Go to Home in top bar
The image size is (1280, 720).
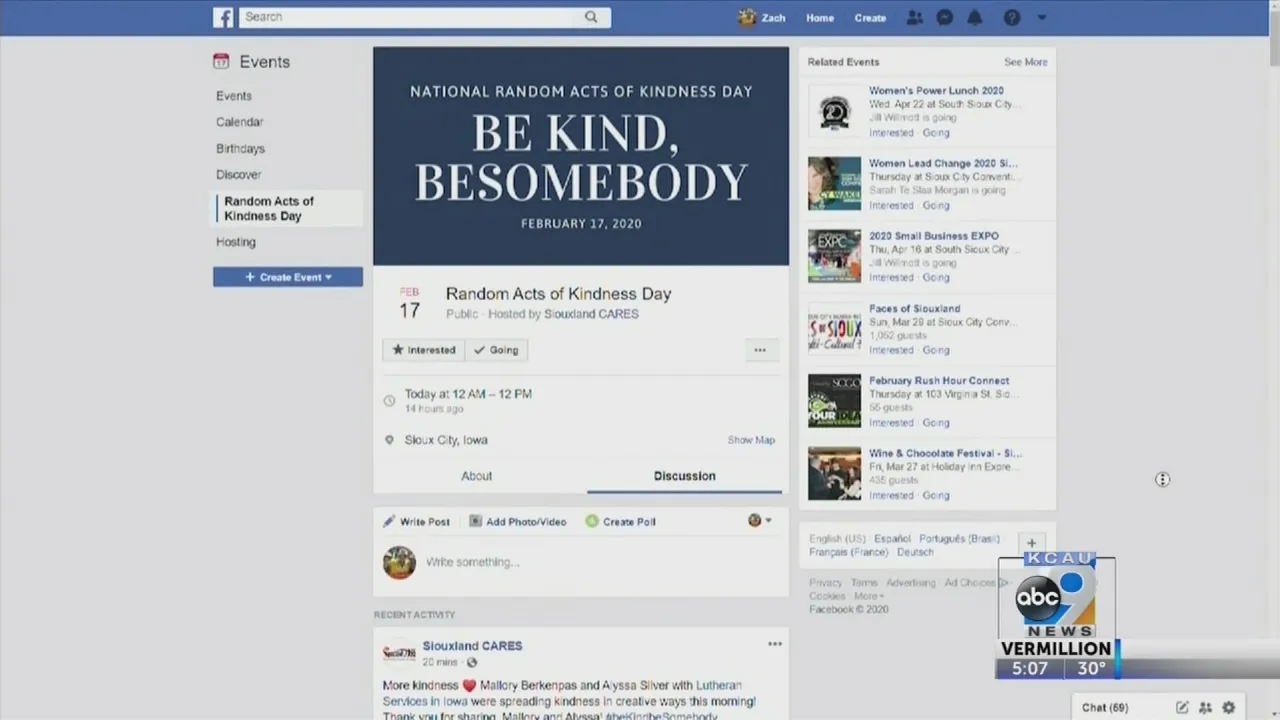pos(820,18)
